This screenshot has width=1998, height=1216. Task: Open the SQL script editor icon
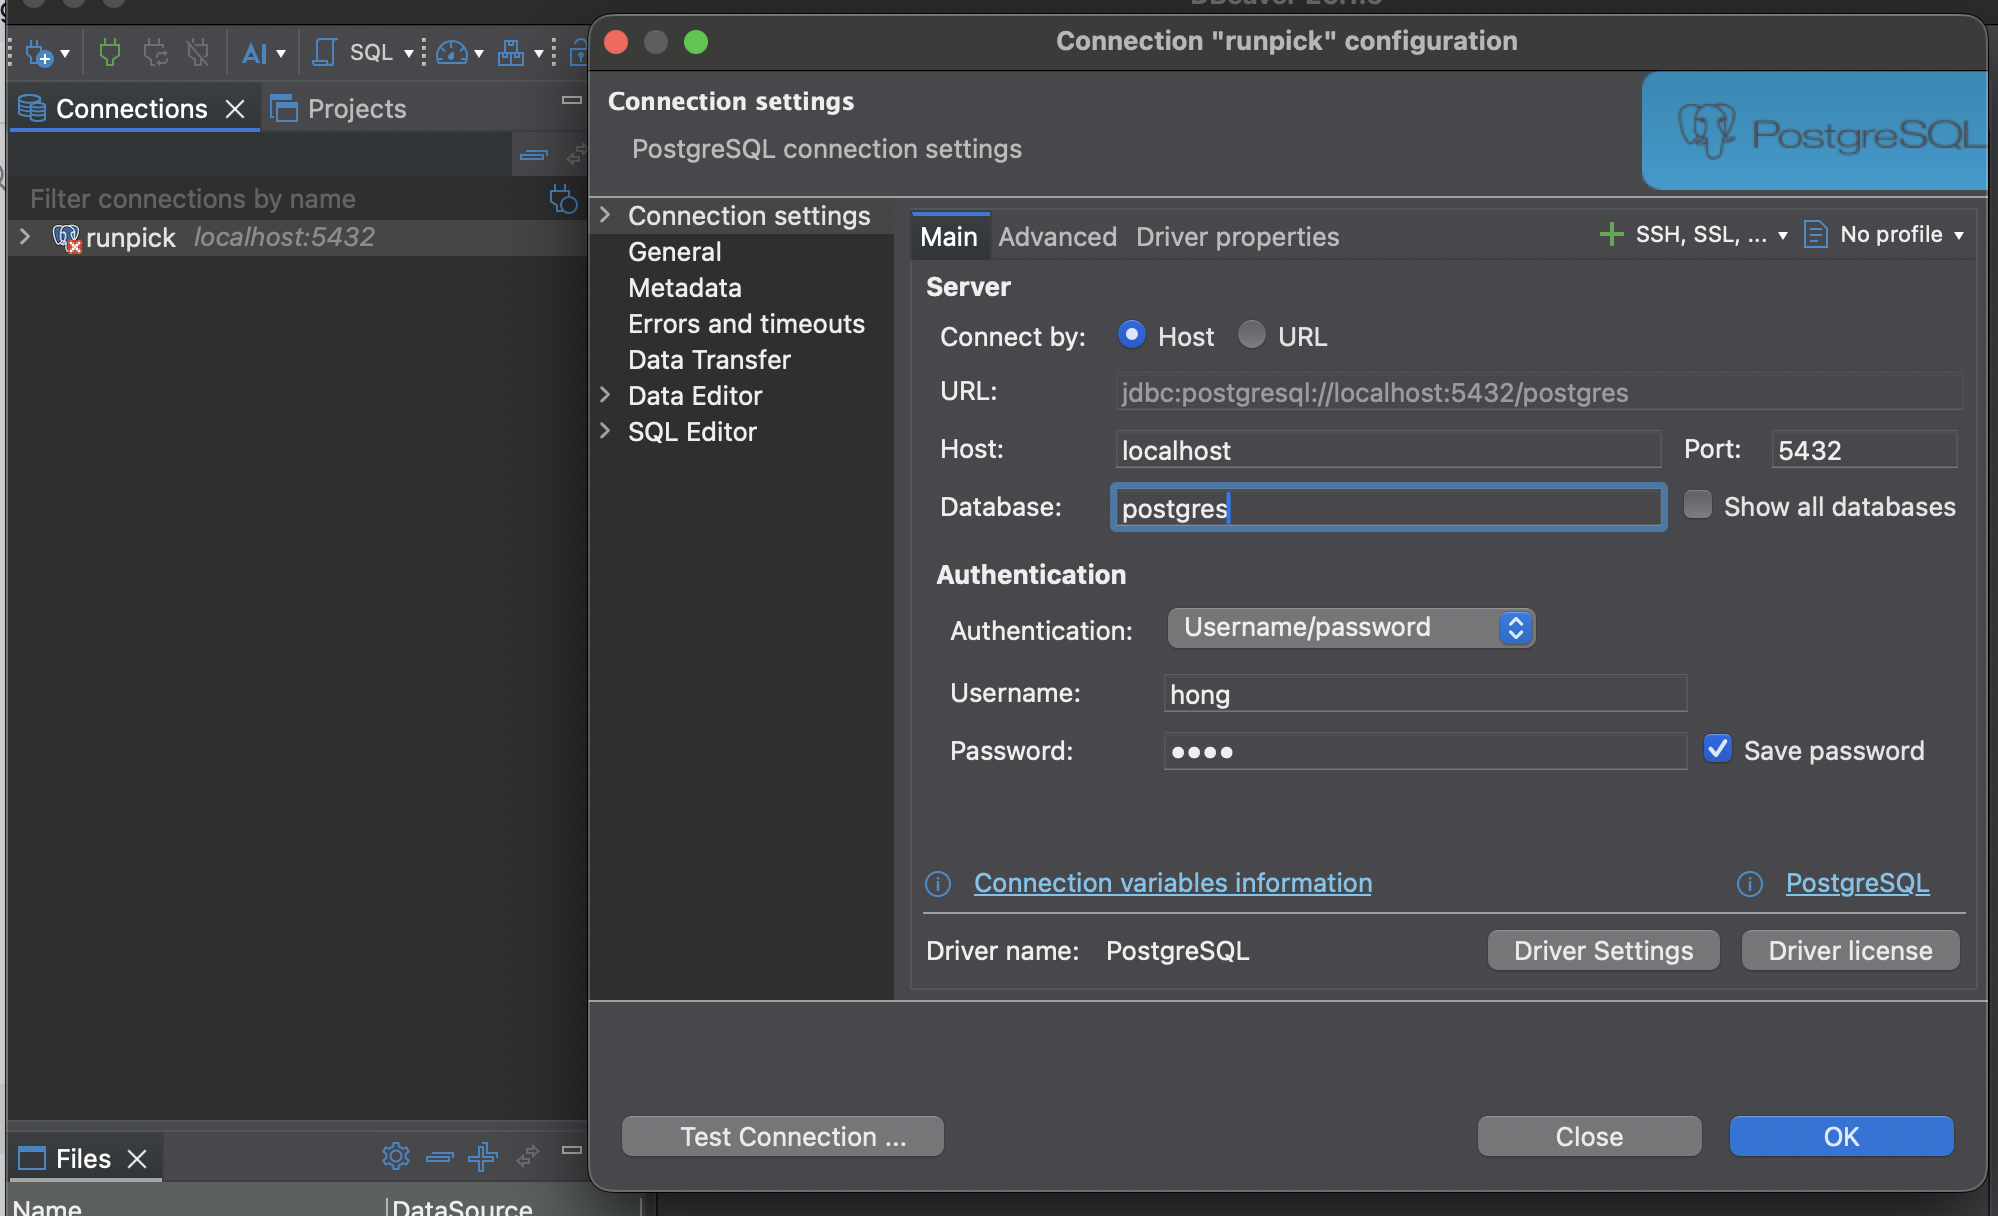[324, 52]
